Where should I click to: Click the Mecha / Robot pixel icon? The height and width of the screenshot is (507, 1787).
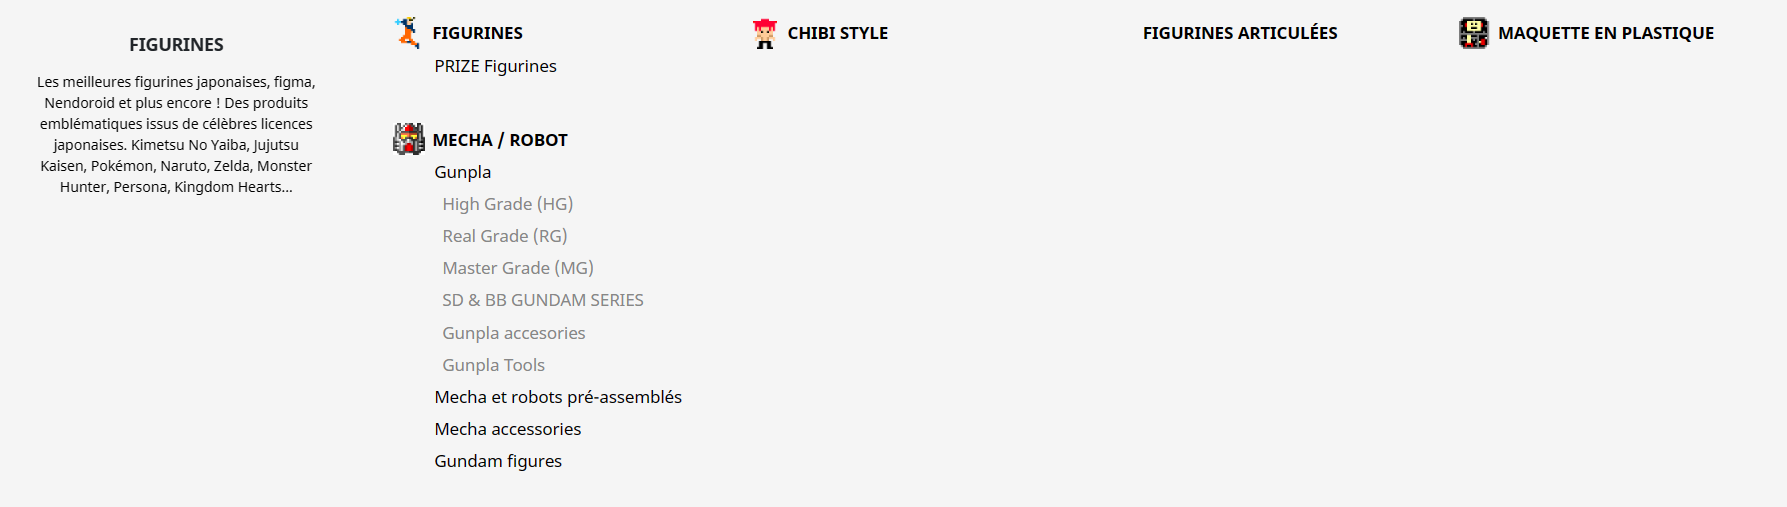408,139
